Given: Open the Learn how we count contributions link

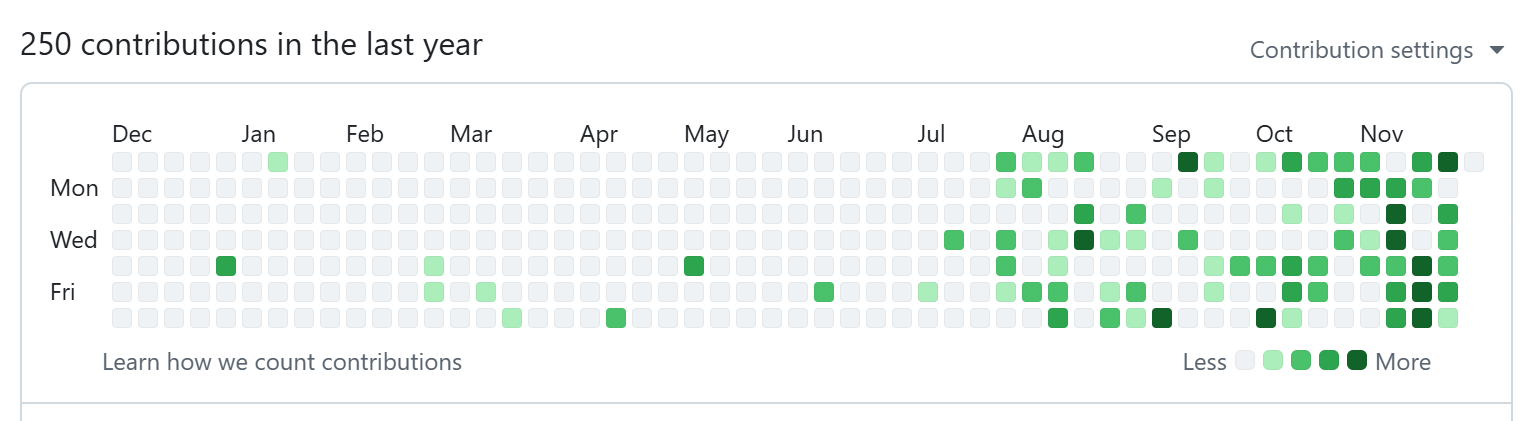Looking at the screenshot, I should [x=282, y=361].
